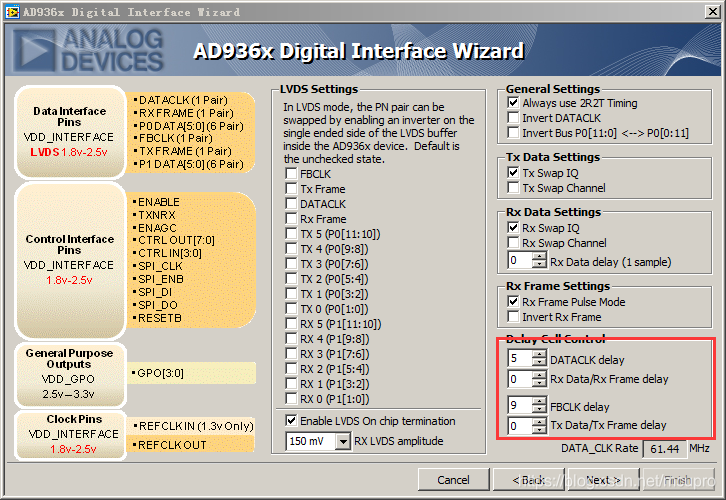Close the Digital Interface Wizard window

click(x=713, y=12)
